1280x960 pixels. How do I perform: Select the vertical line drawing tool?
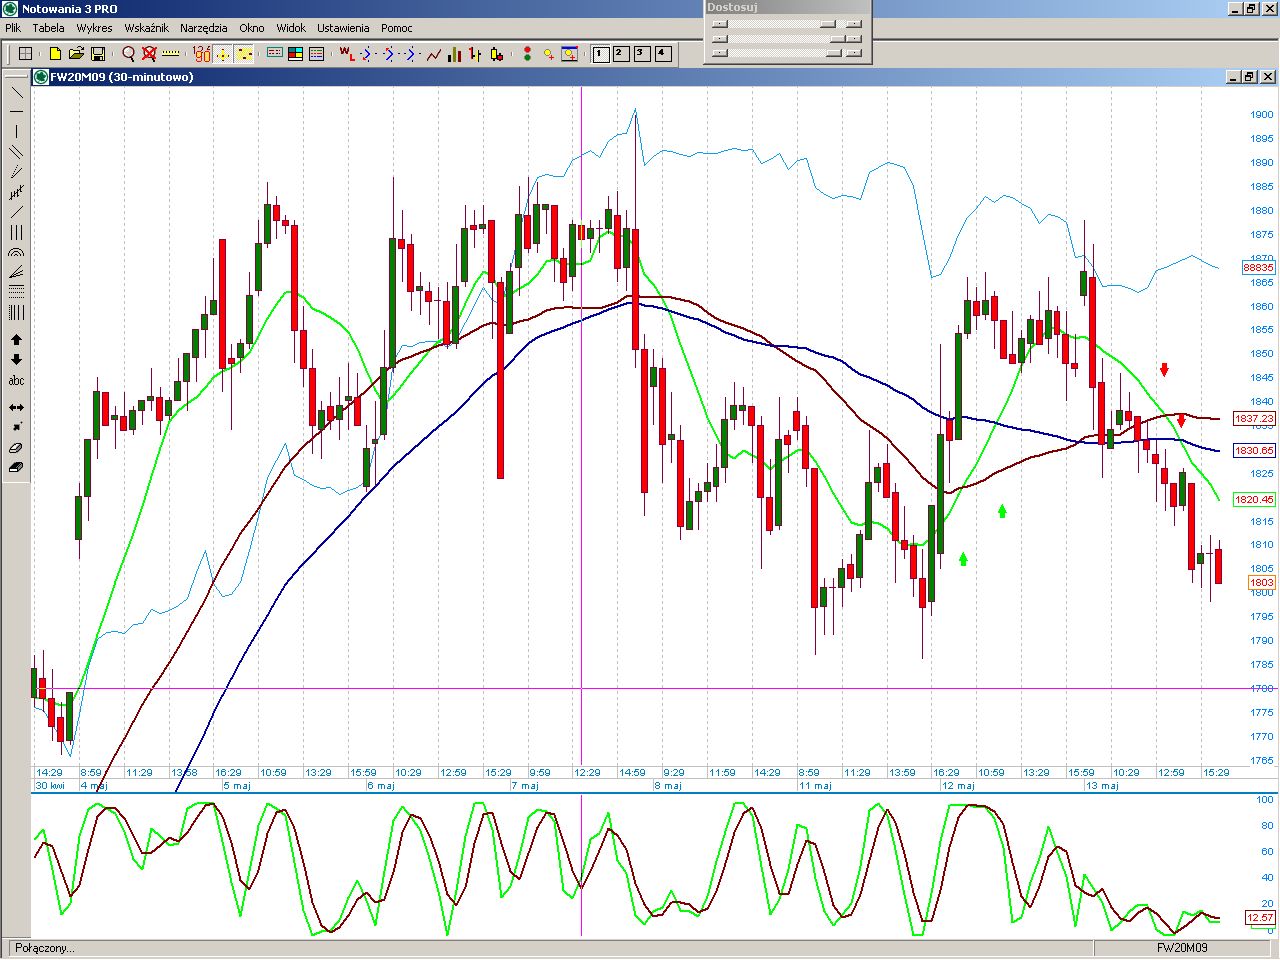click(x=16, y=132)
